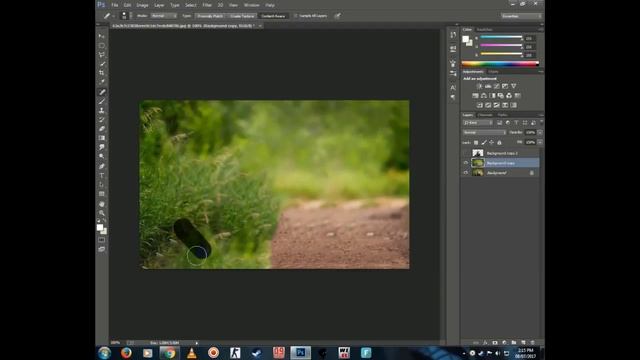This screenshot has height=360, width=640.
Task: Open the healing Mode dropdown
Action: [164, 16]
